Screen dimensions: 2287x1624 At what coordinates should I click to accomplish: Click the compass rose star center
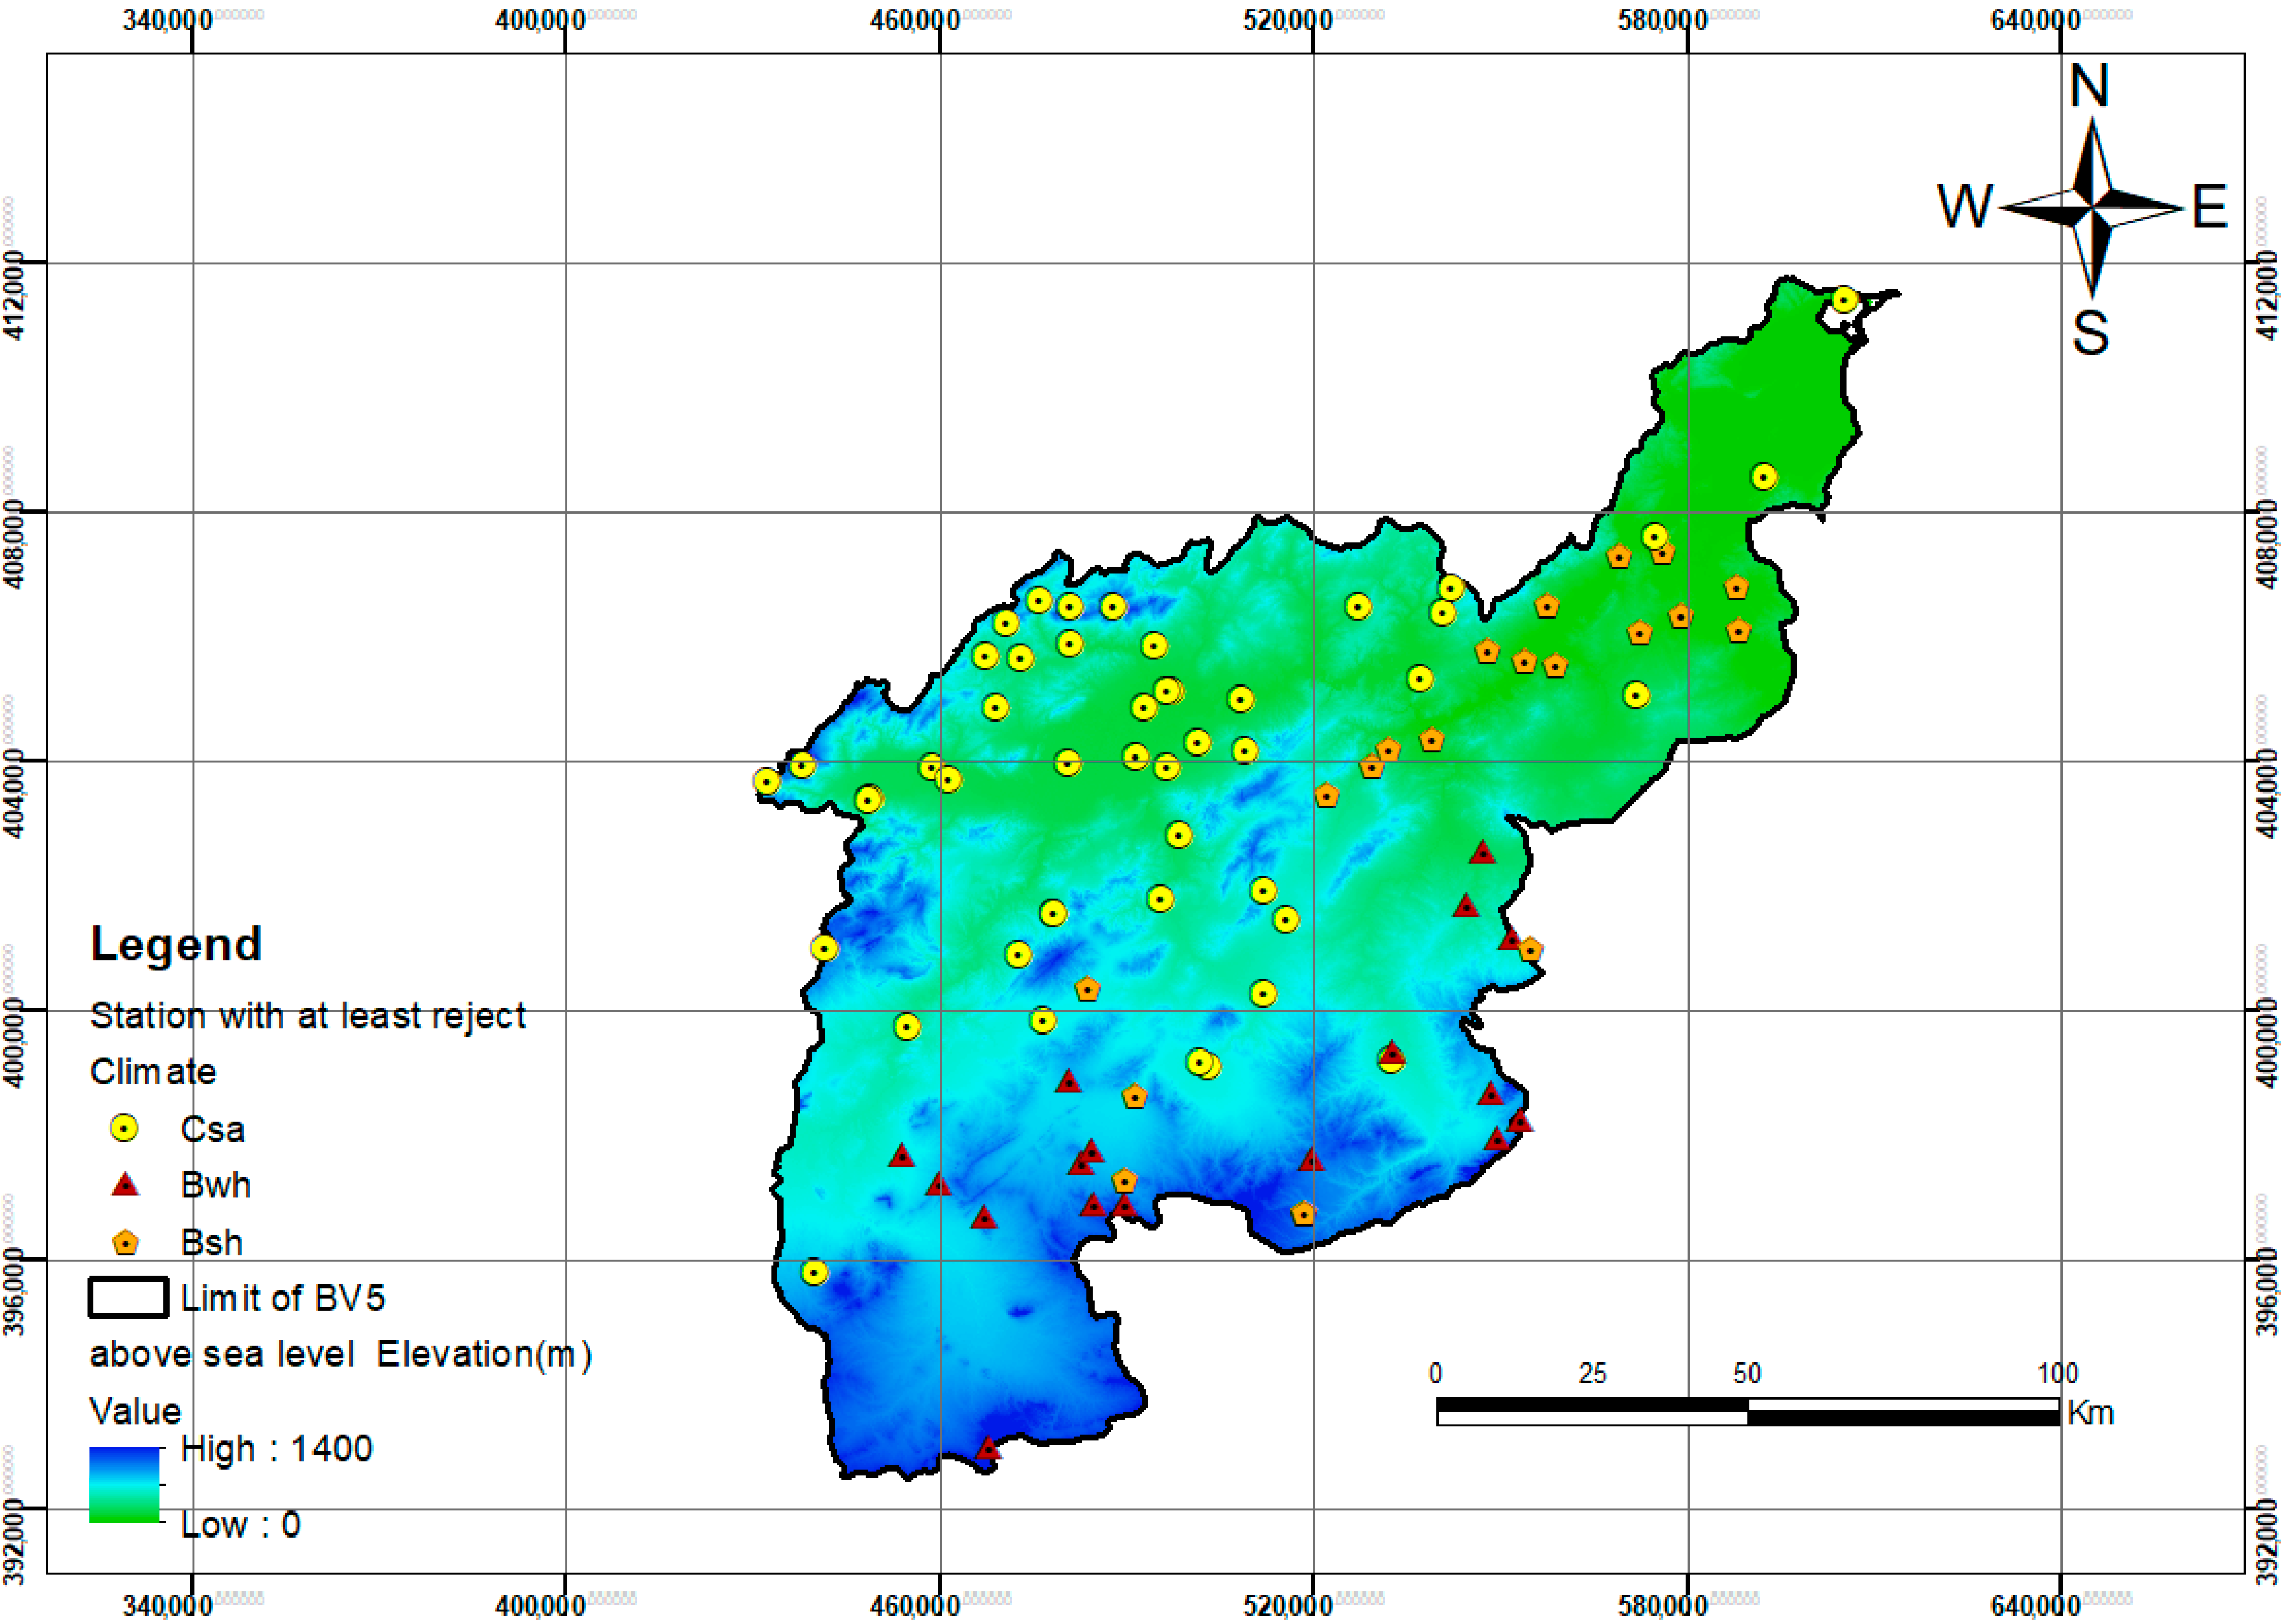[2091, 208]
